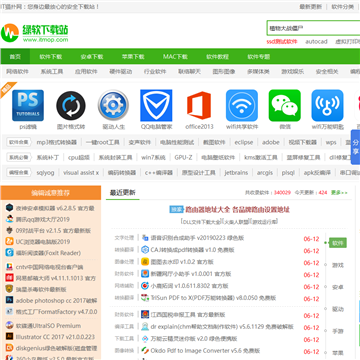Switch update list to 安卓 tab
This screenshot has height=360, width=360.
click(x=338, y=287)
